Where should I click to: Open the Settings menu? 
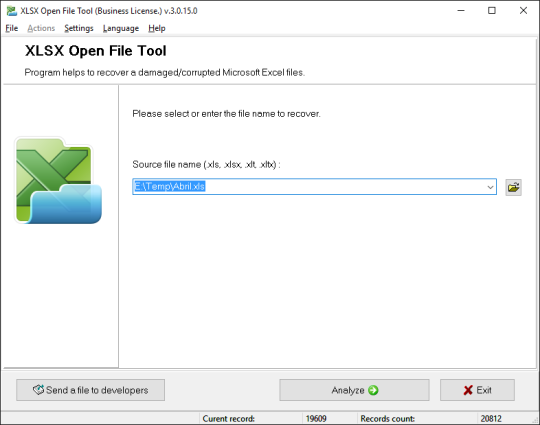pos(79,28)
